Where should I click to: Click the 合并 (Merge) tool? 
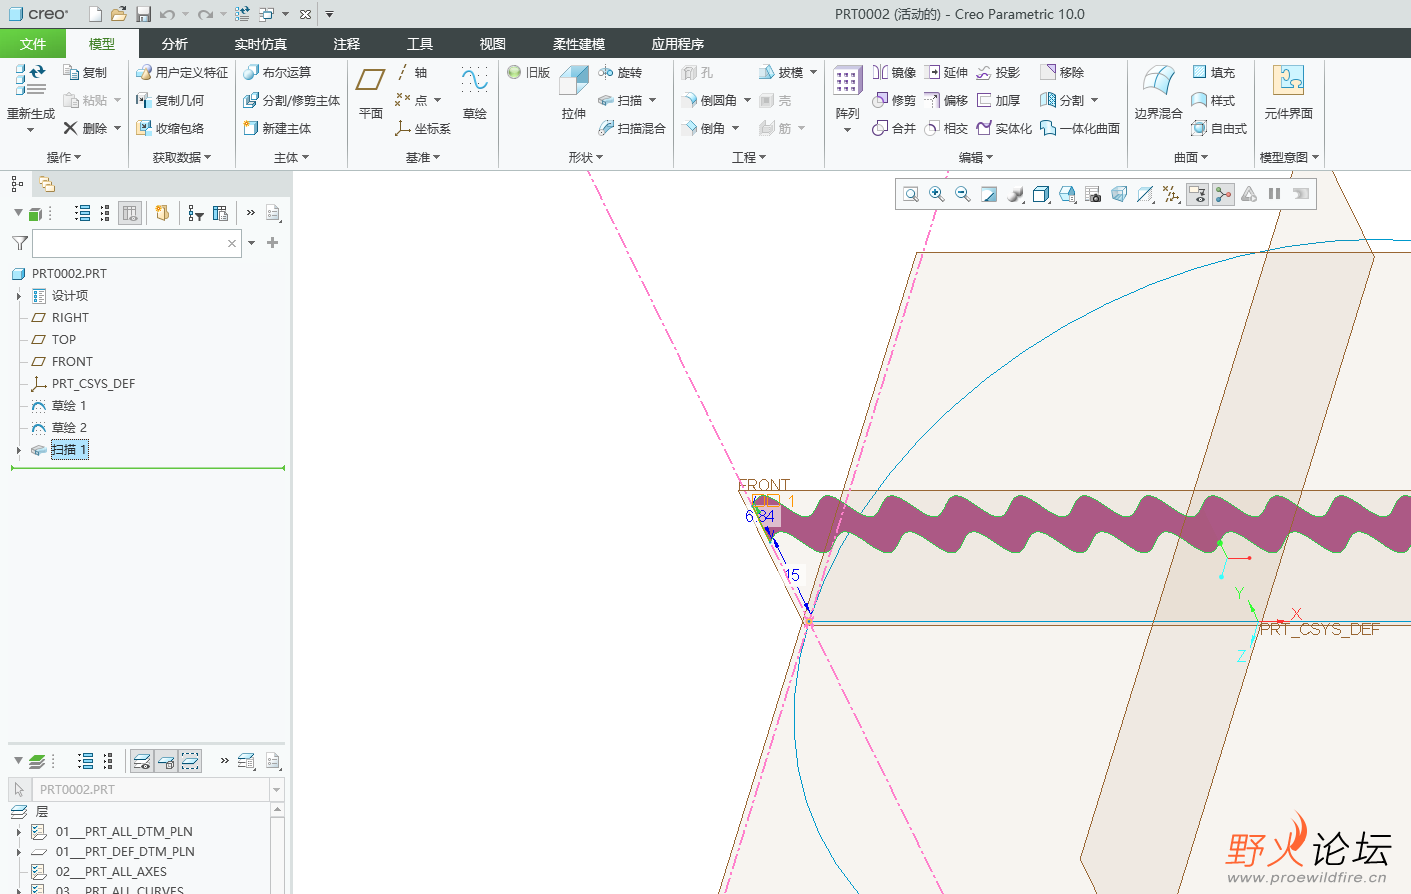[x=894, y=129]
